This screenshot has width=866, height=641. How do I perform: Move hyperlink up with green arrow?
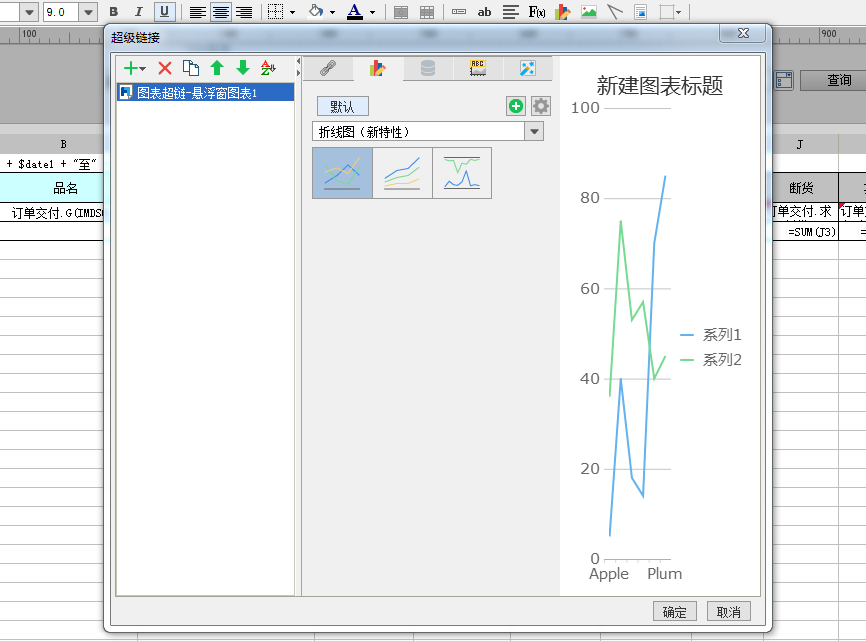click(217, 68)
